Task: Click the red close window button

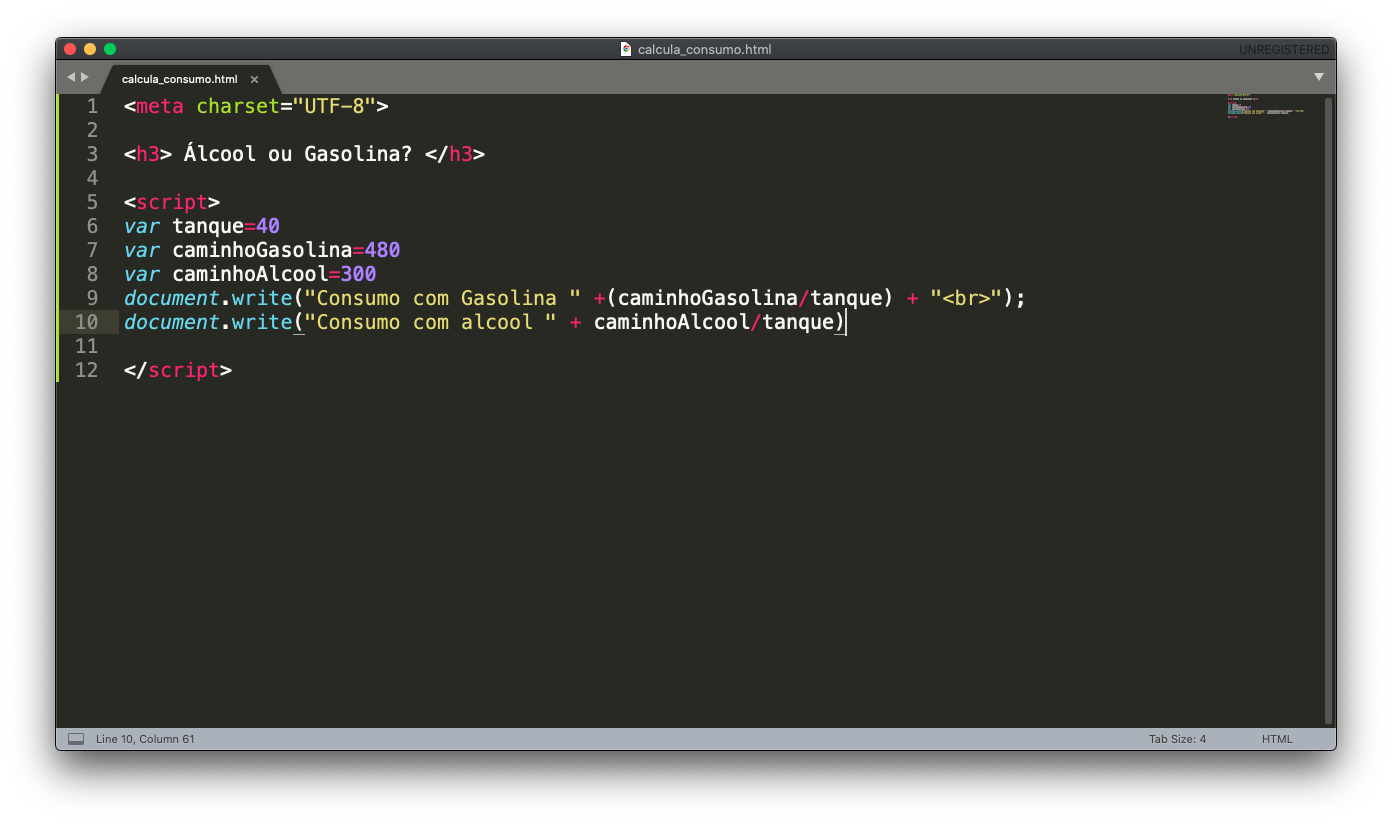Action: [x=70, y=49]
